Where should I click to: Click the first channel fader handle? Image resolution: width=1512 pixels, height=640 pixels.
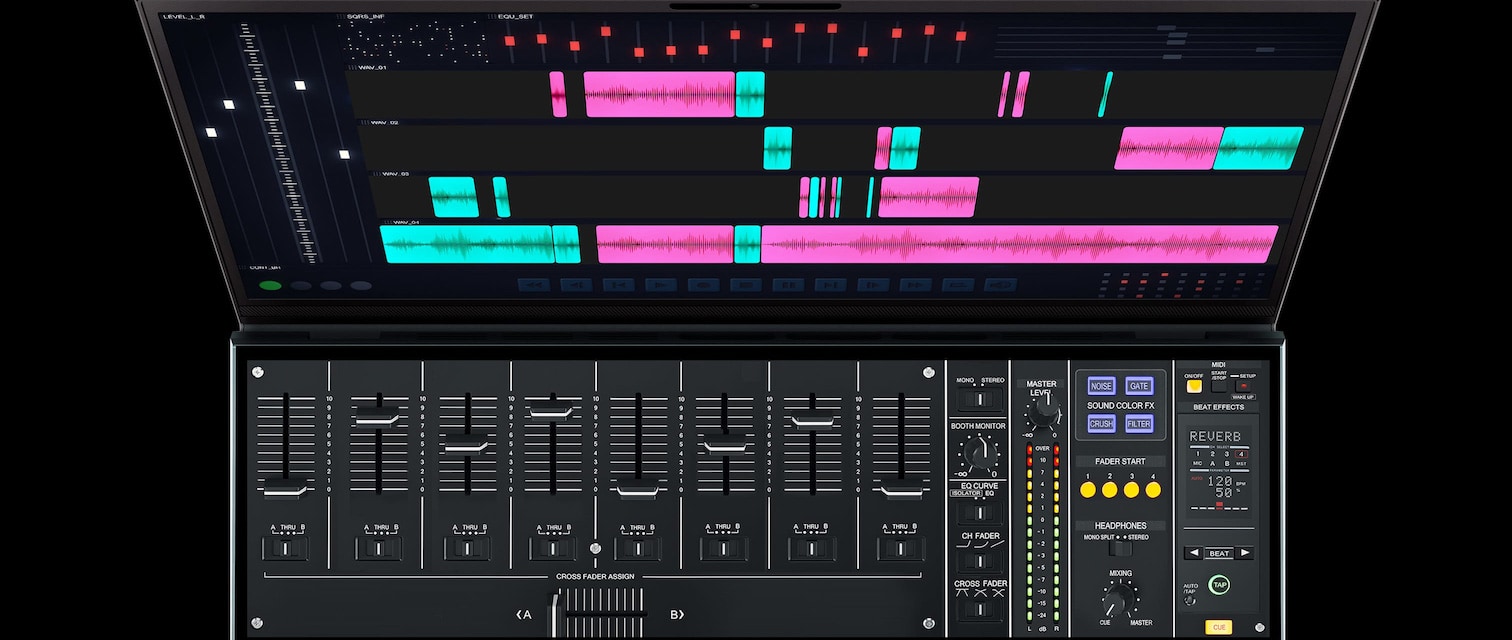(285, 490)
